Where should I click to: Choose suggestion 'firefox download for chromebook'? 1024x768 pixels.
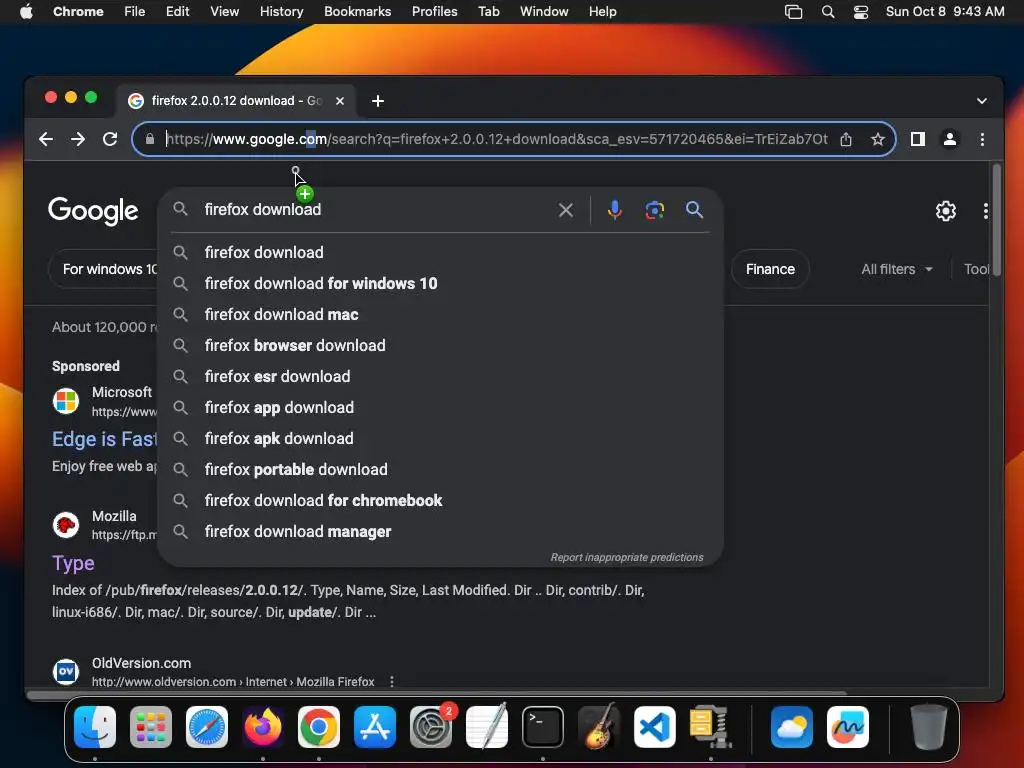440,501
